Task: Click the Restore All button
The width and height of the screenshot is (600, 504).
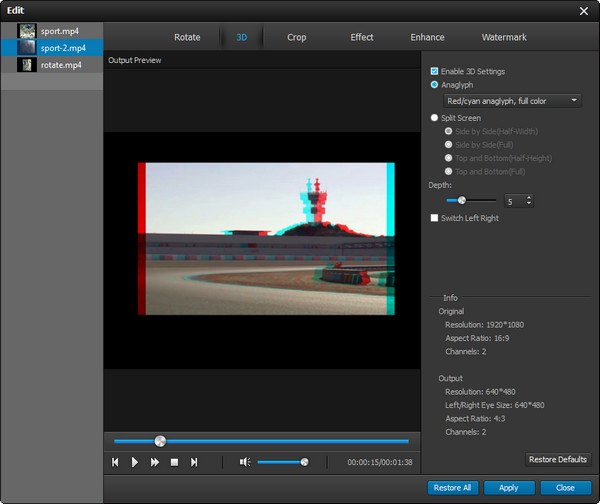Action: [452, 488]
